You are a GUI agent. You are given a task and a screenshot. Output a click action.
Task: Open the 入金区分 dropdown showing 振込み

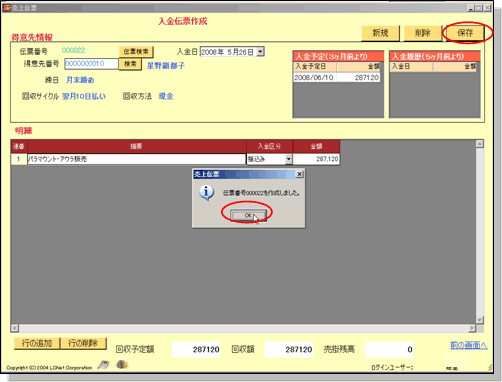point(289,159)
